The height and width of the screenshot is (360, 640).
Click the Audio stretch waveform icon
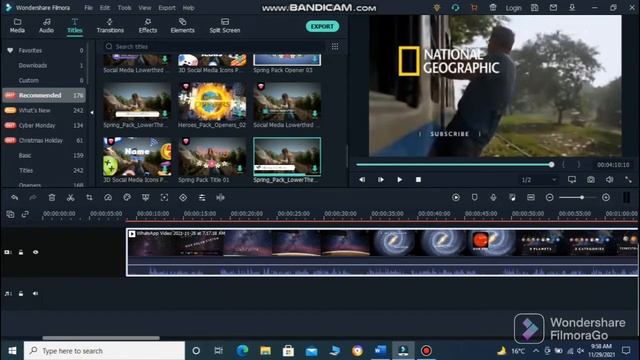click(220, 198)
